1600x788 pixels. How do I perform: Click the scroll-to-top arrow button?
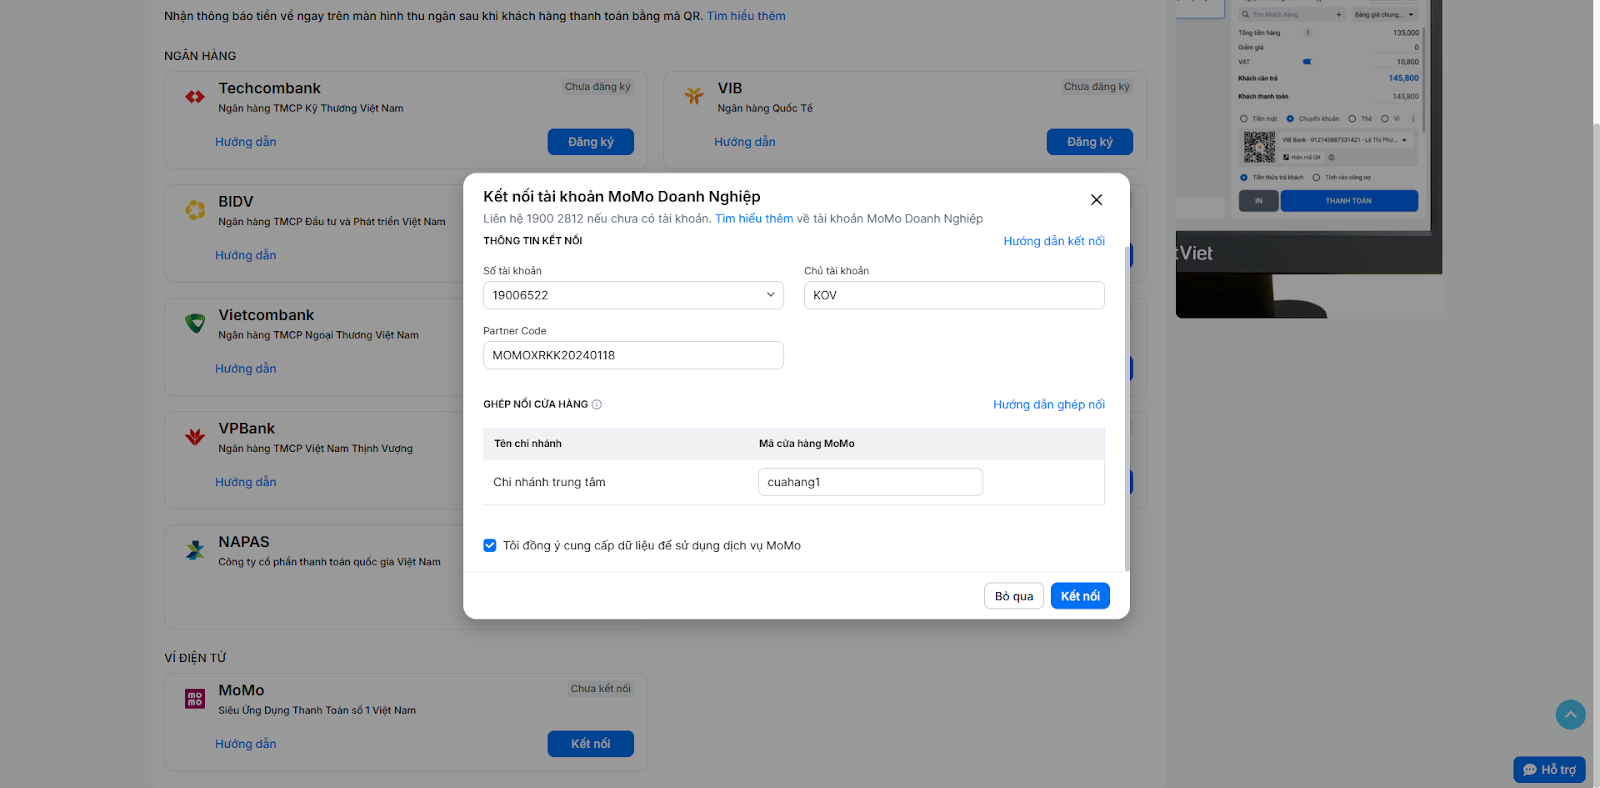click(x=1570, y=714)
